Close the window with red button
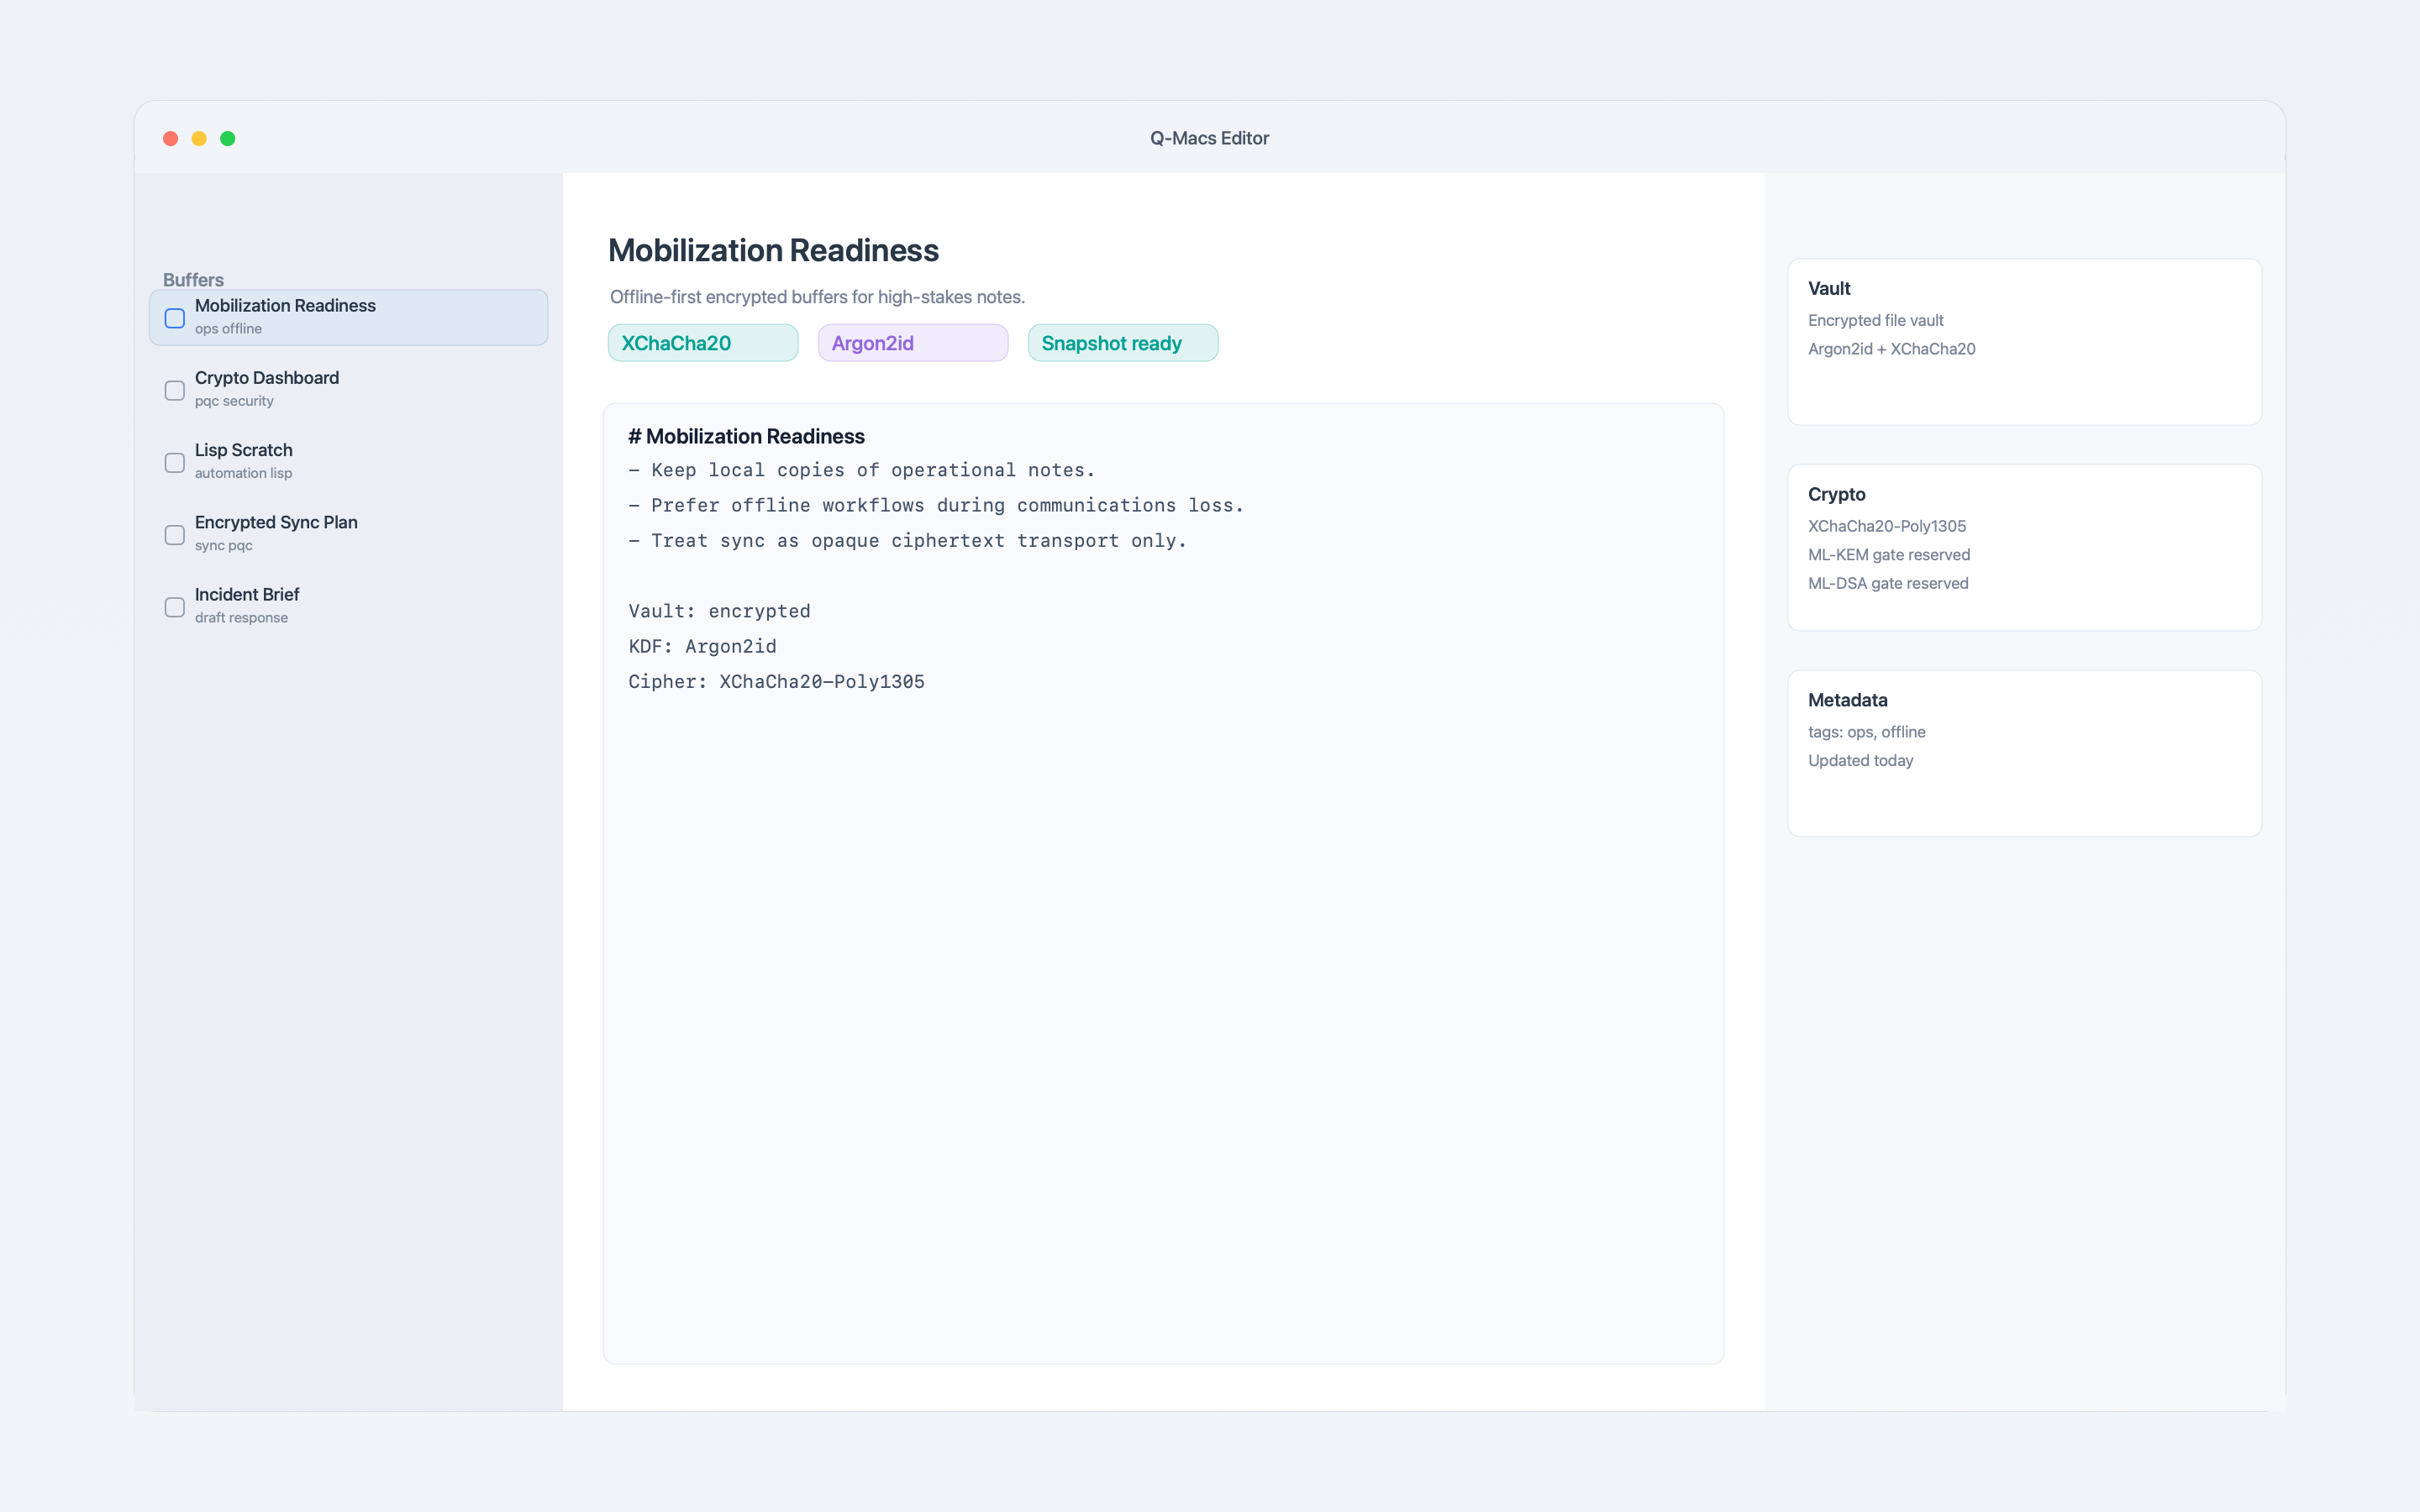The image size is (2420, 1512). (x=171, y=138)
